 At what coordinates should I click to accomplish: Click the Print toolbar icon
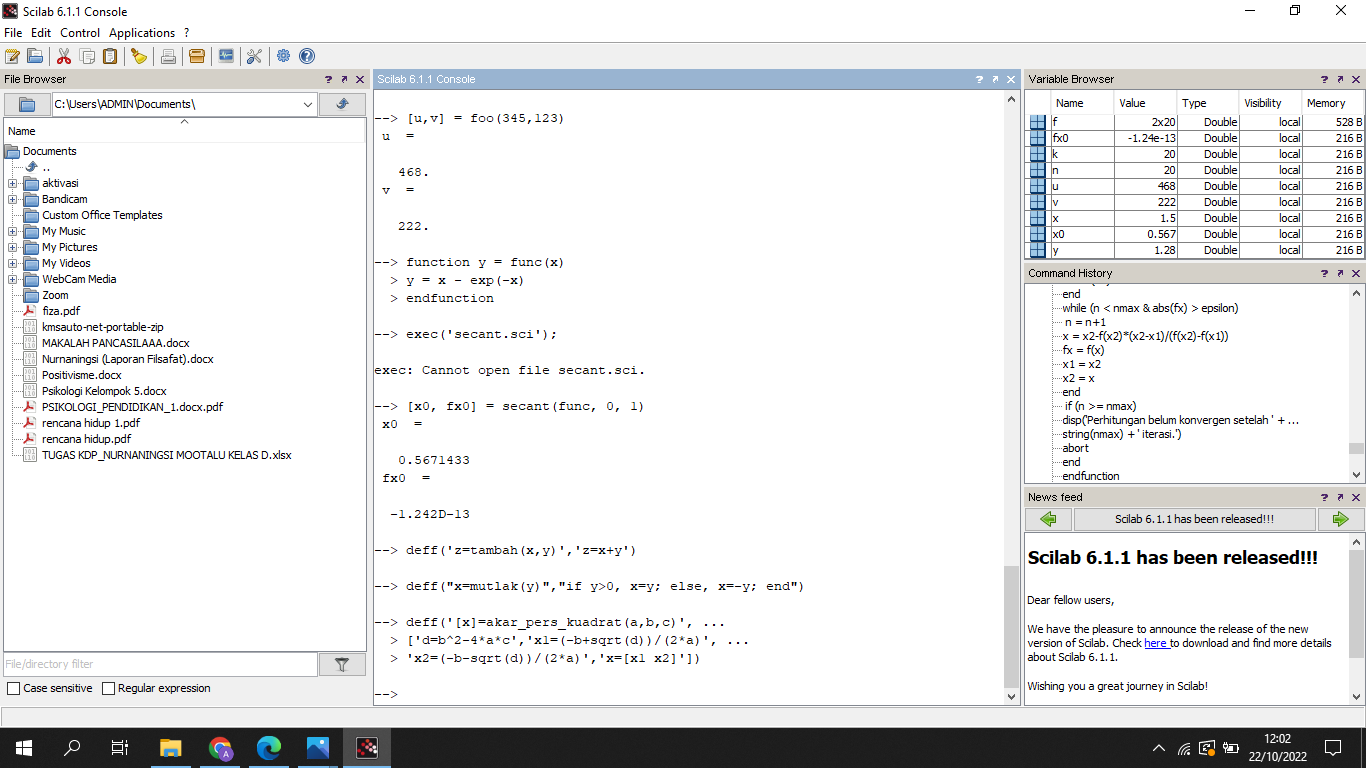pos(168,56)
